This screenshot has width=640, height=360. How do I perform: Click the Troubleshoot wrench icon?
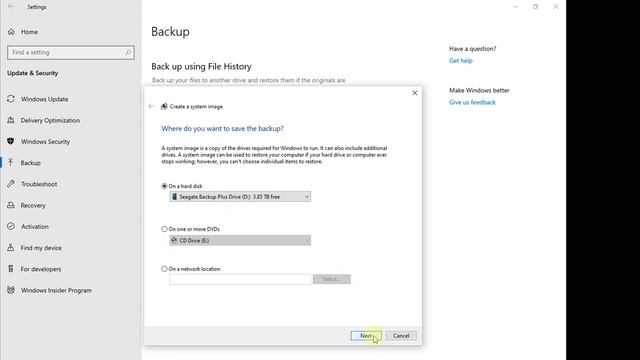pos(11,184)
